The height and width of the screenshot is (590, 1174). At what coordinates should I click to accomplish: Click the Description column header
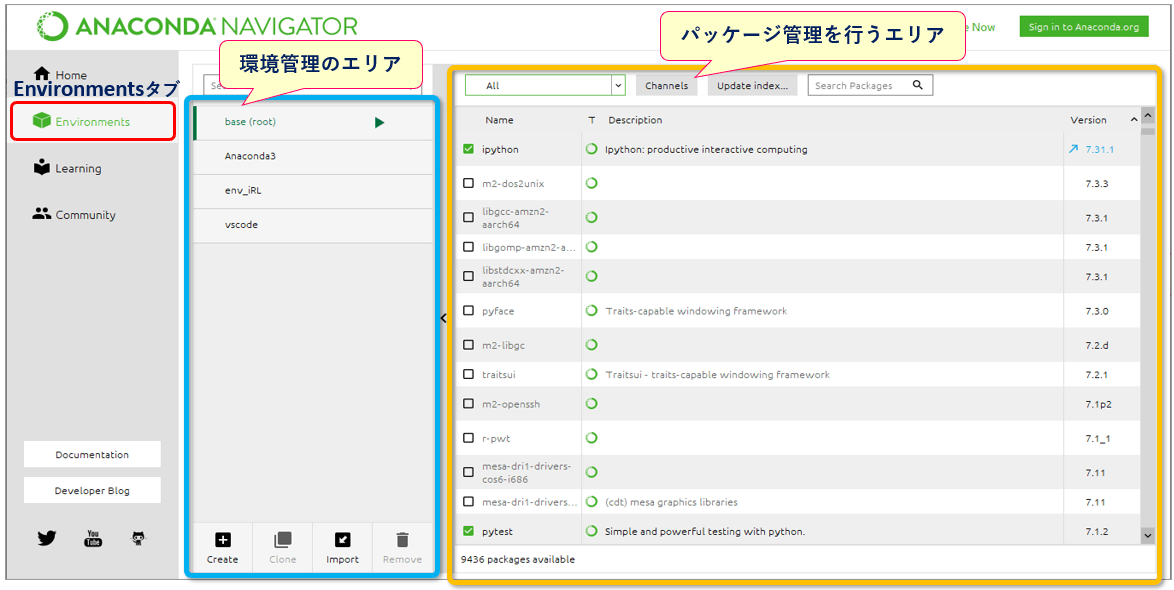[635, 120]
